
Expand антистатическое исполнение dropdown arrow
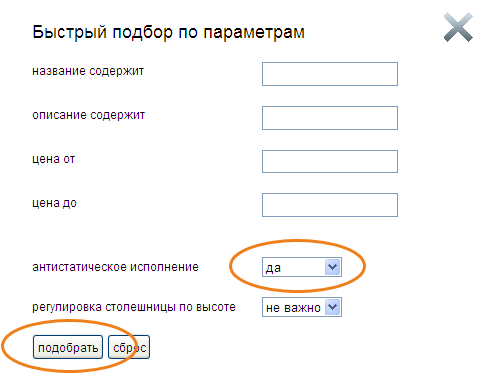[333, 267]
